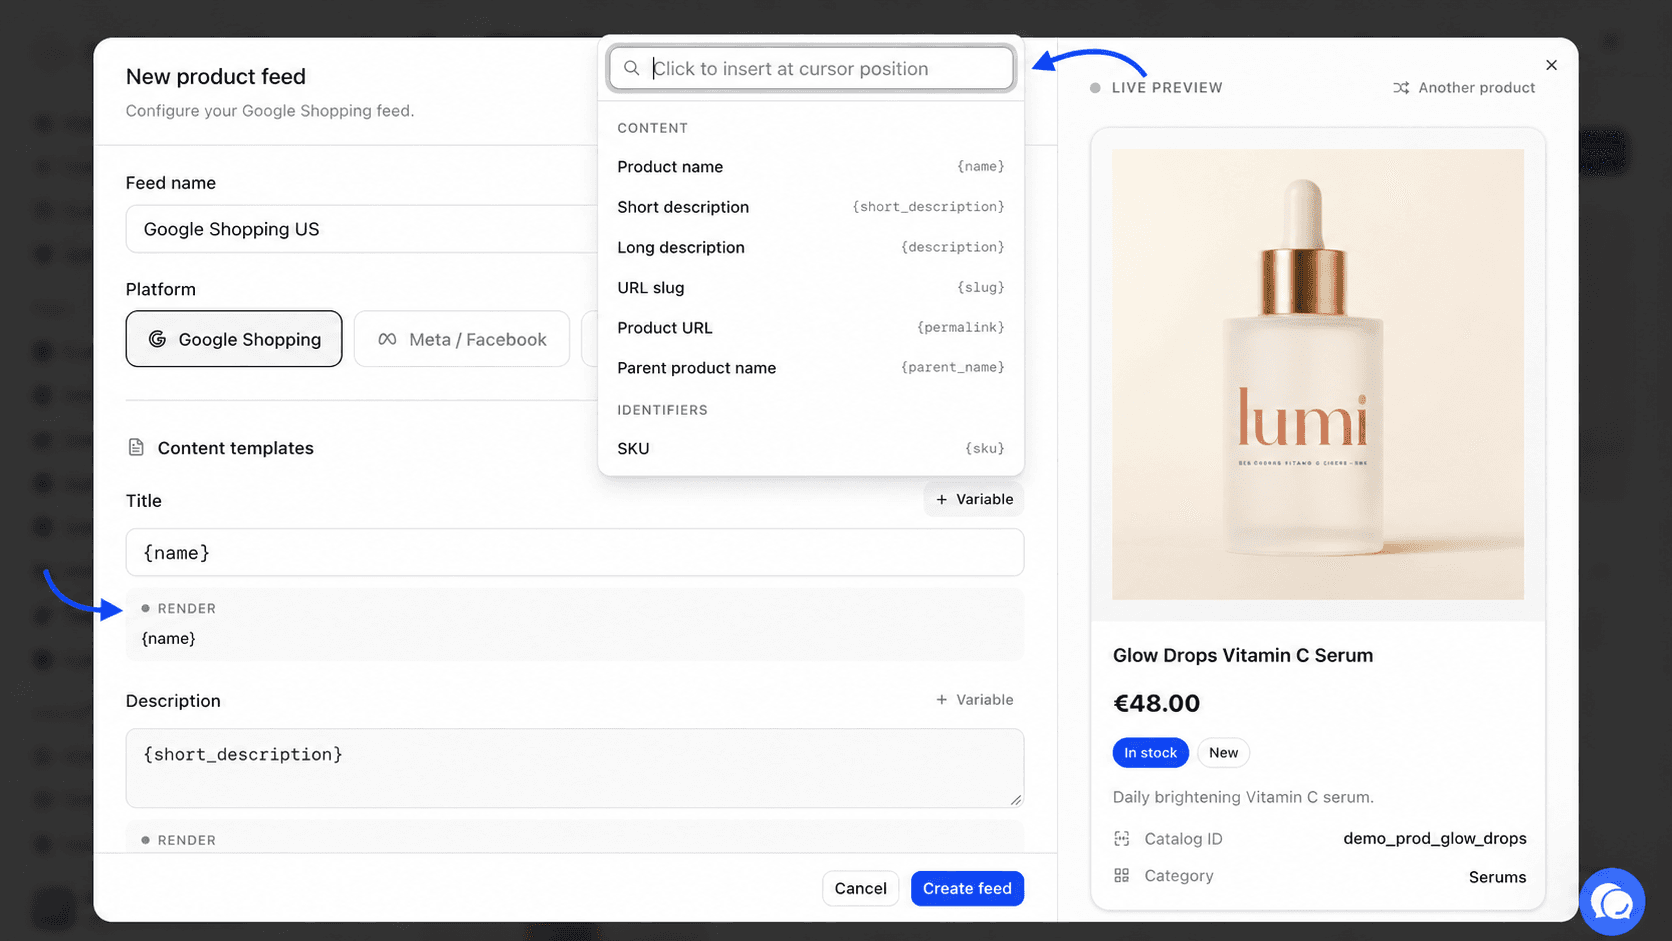Click the Serums category value
Screen dimensions: 1672x941
tap(1497, 877)
